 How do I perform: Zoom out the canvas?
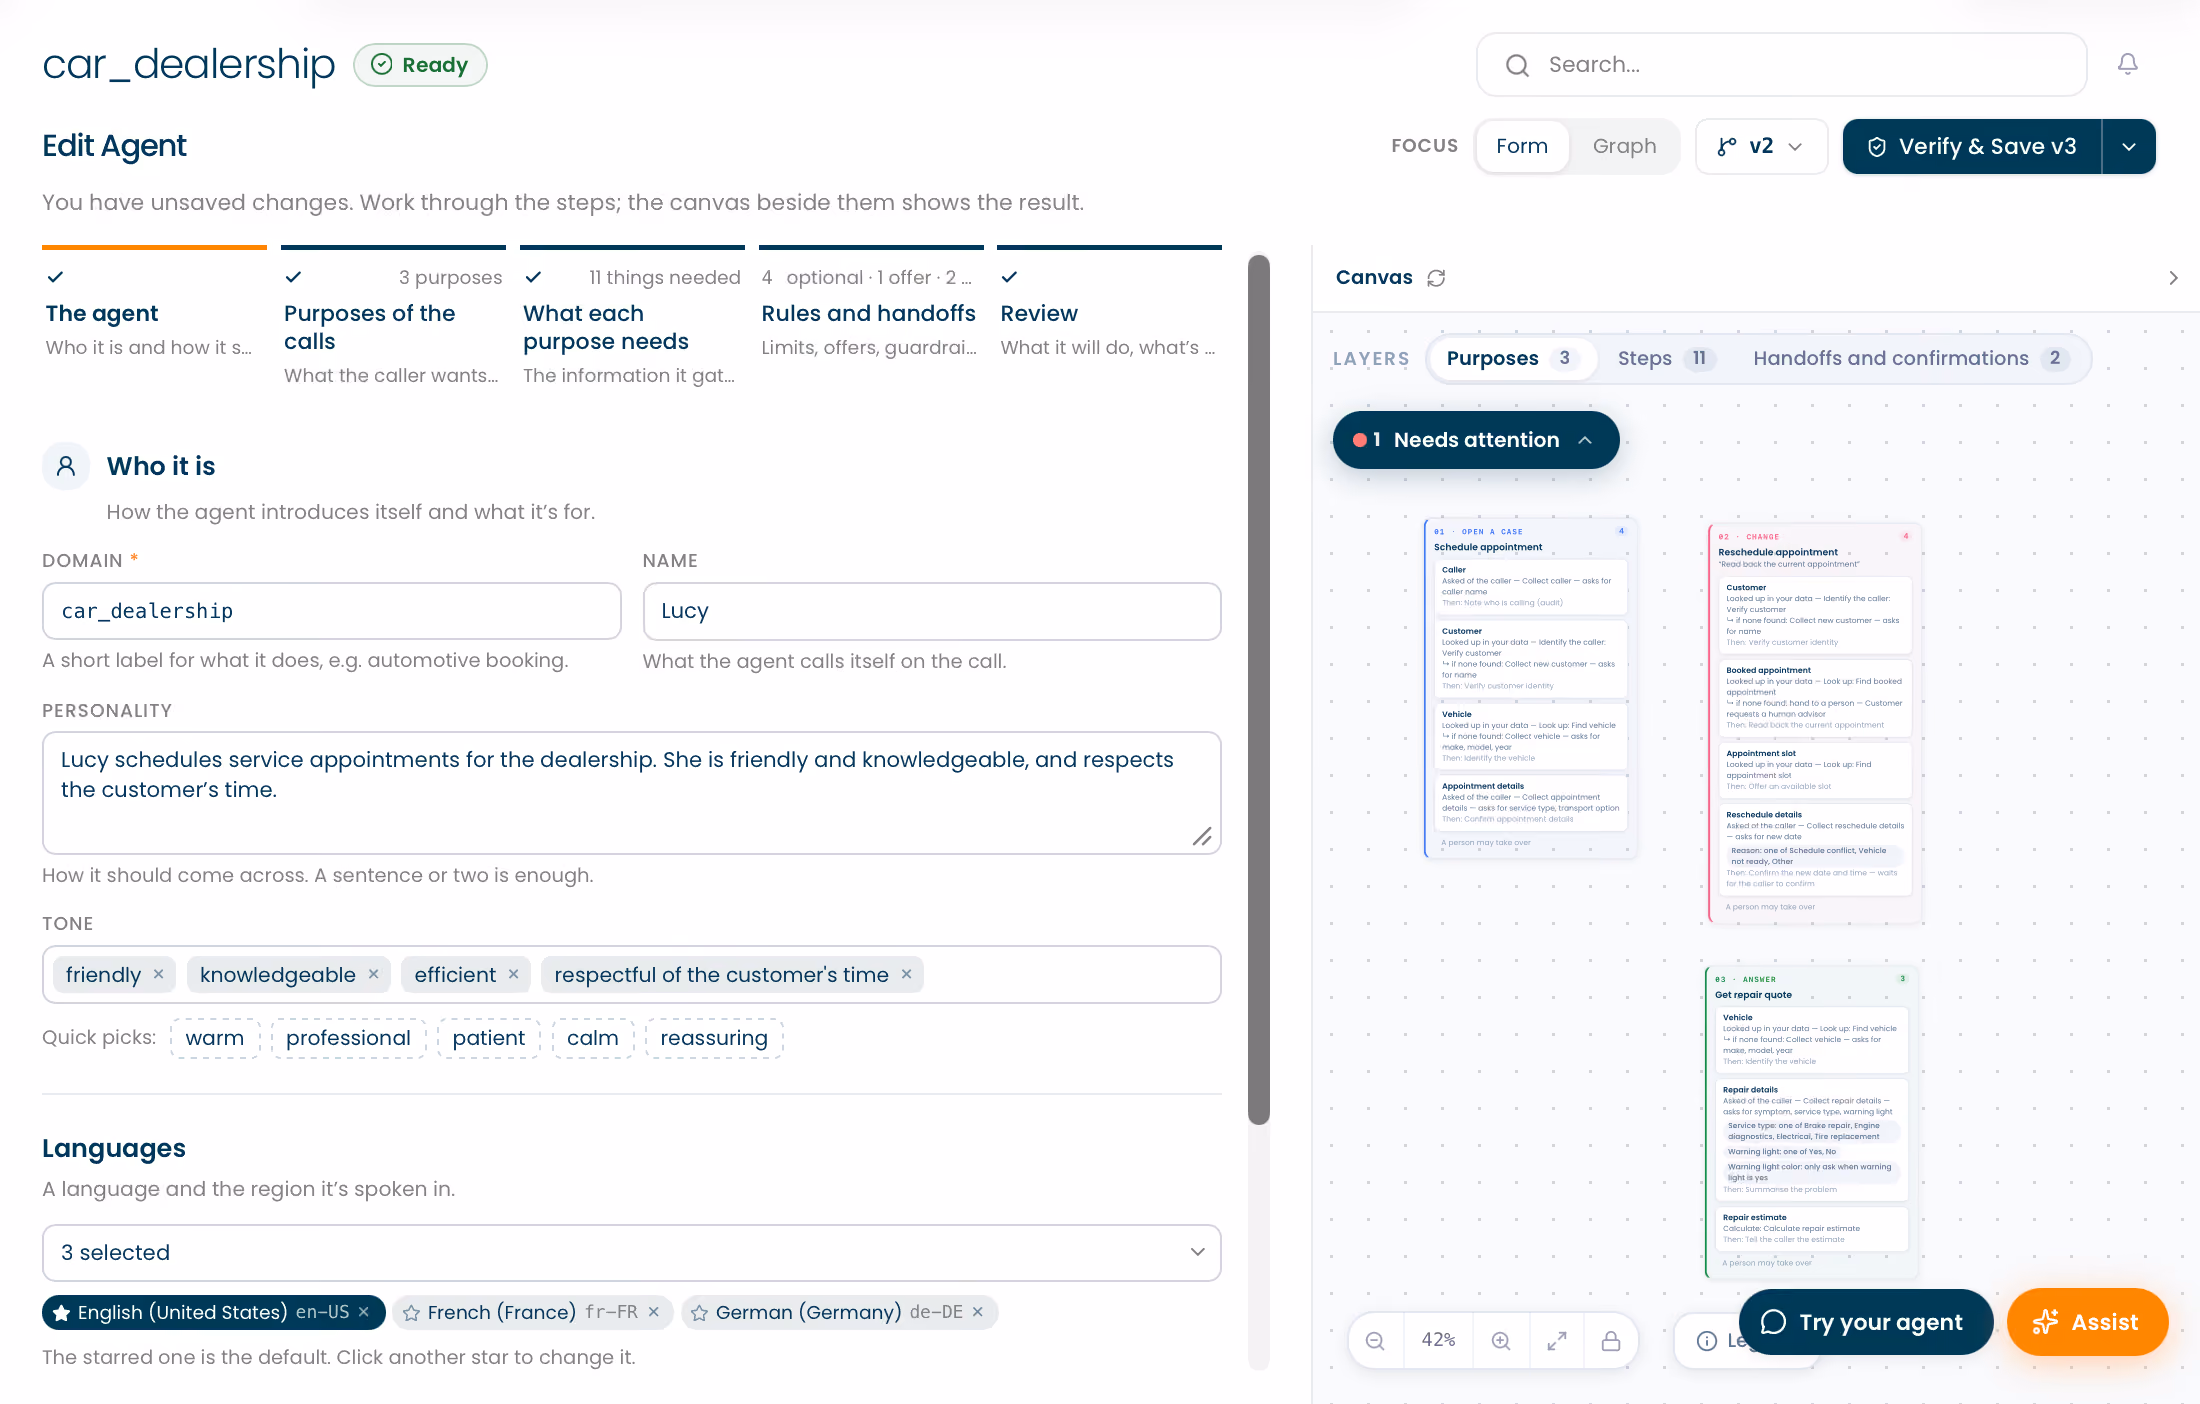click(x=1375, y=1341)
